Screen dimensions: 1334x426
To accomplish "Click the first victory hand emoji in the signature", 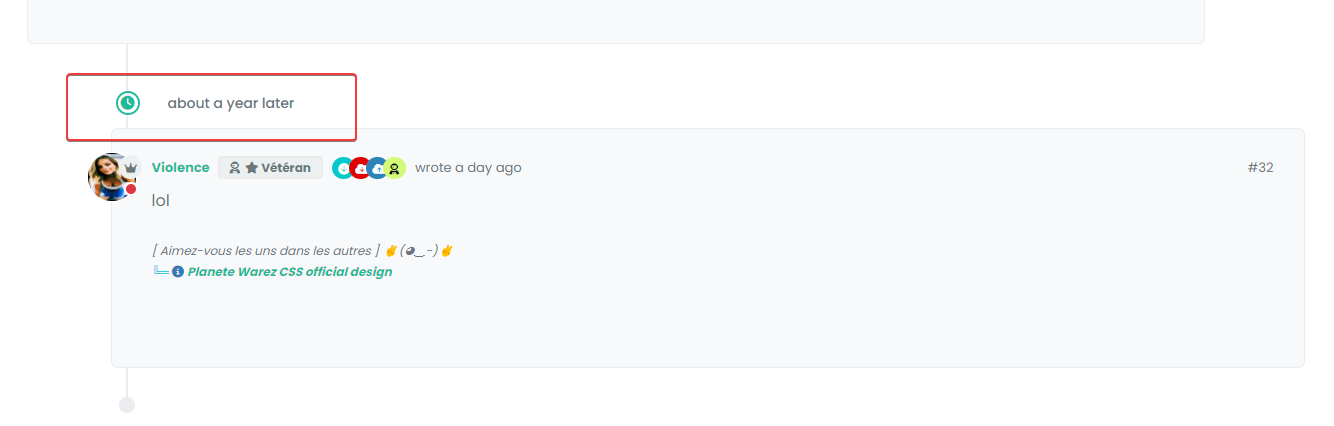I will click(391, 251).
